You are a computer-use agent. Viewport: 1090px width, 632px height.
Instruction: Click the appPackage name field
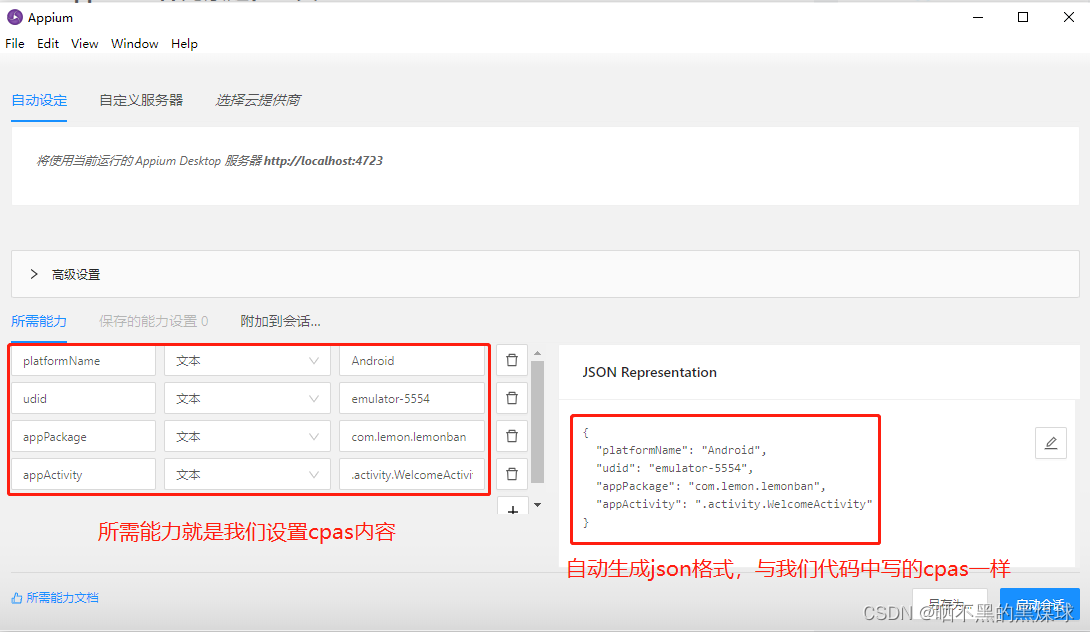pos(83,437)
